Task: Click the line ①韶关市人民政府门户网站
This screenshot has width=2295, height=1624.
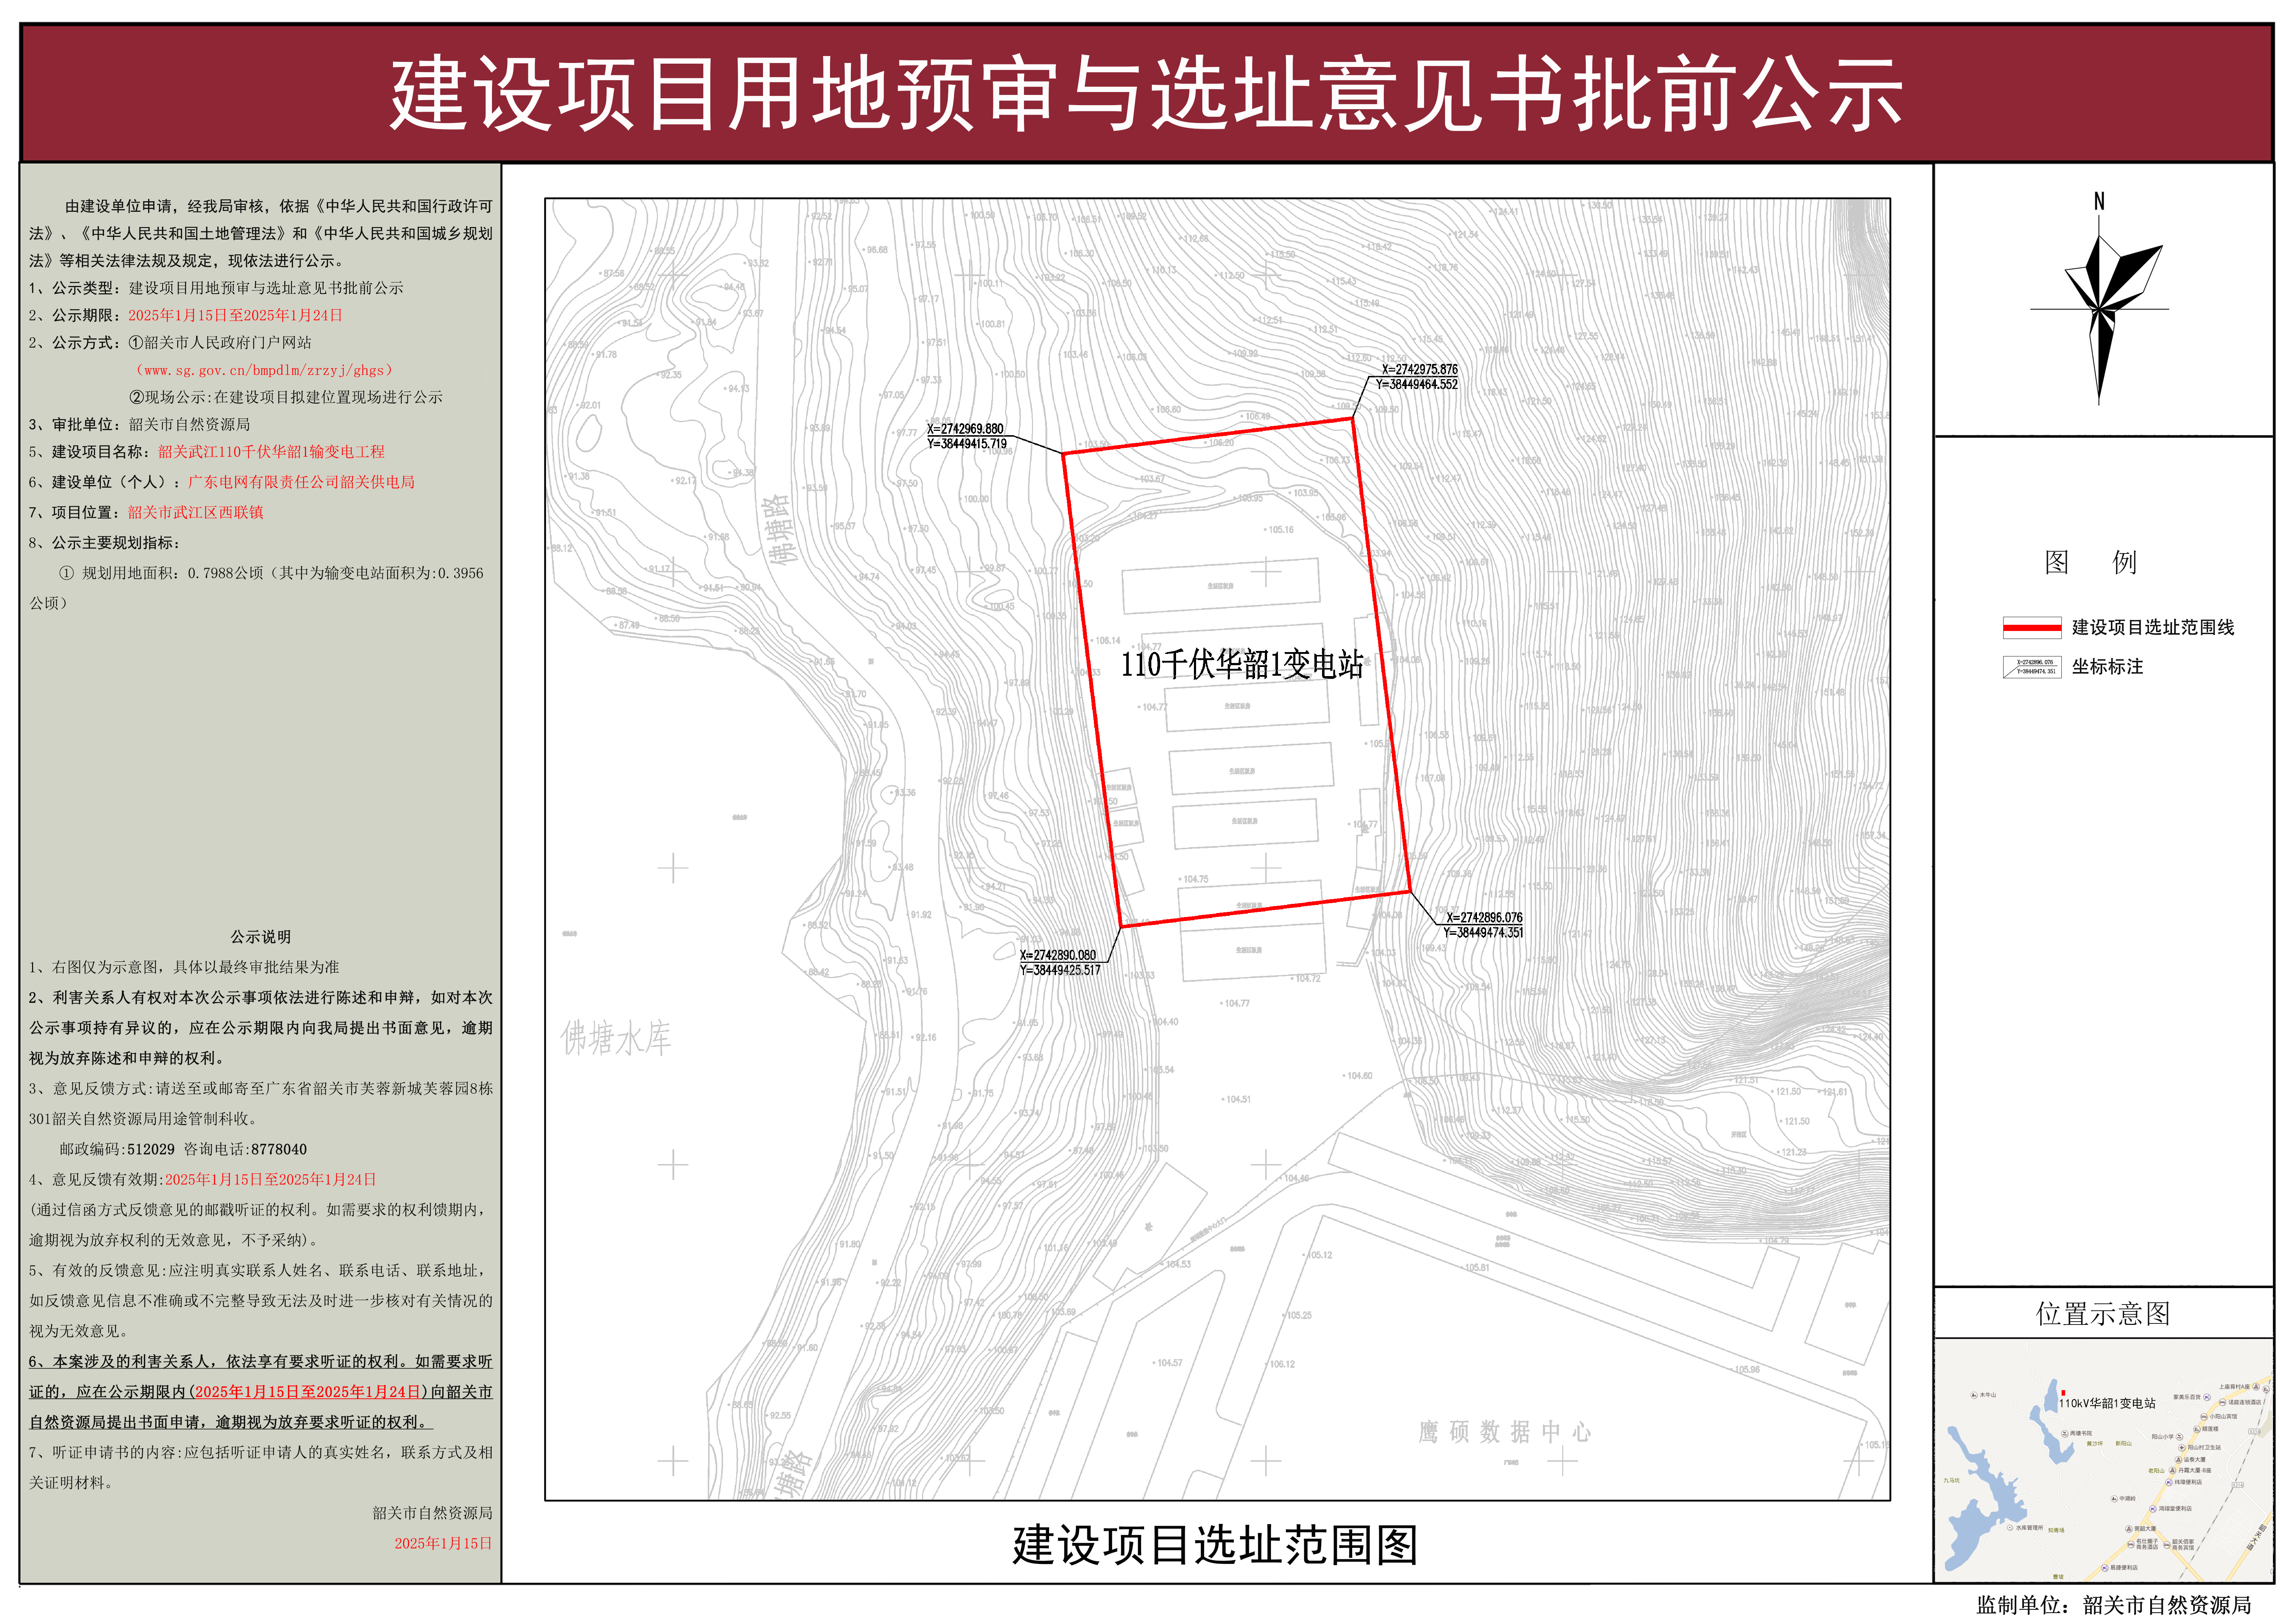Action: pos(220,343)
